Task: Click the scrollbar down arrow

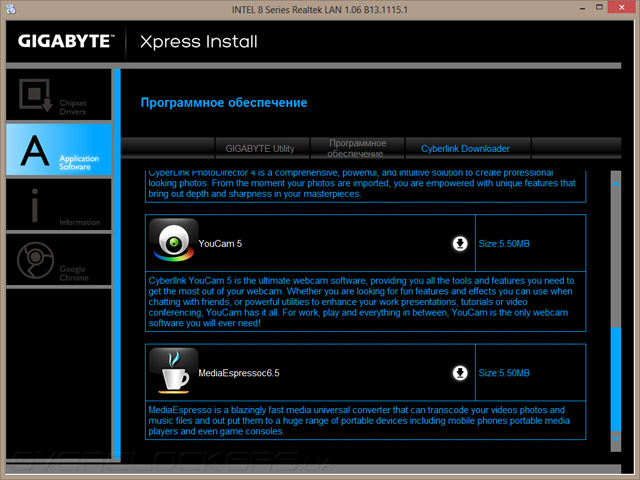Action: coord(616,438)
